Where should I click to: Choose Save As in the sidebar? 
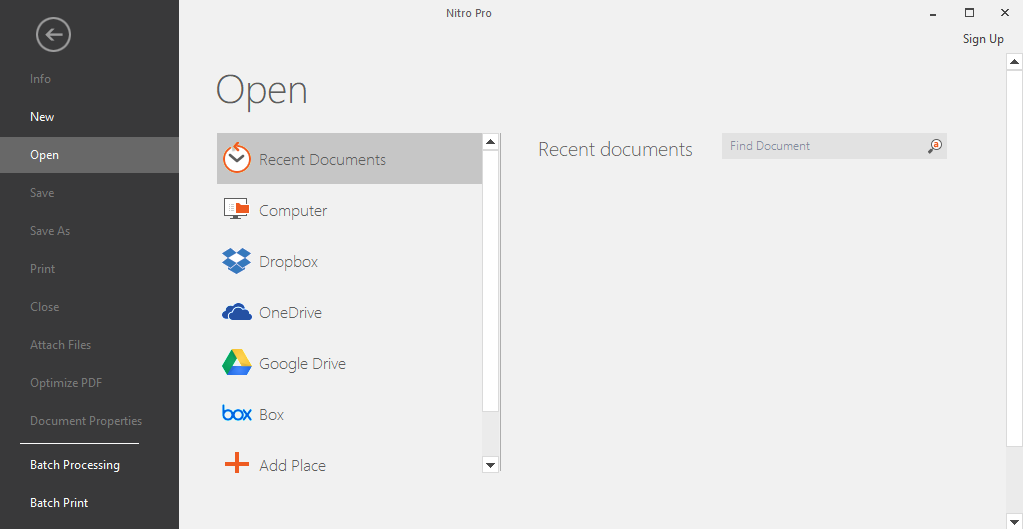50,231
